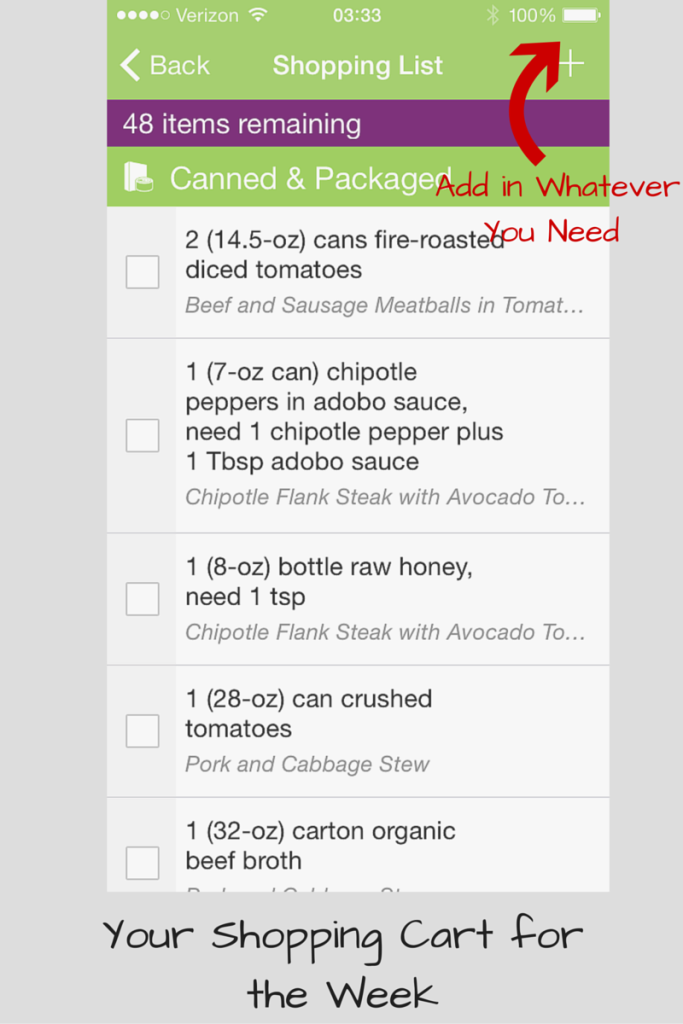This screenshot has height=1024, width=683.
Task: Tap the Canned & Packaged category icon
Action: [x=138, y=178]
